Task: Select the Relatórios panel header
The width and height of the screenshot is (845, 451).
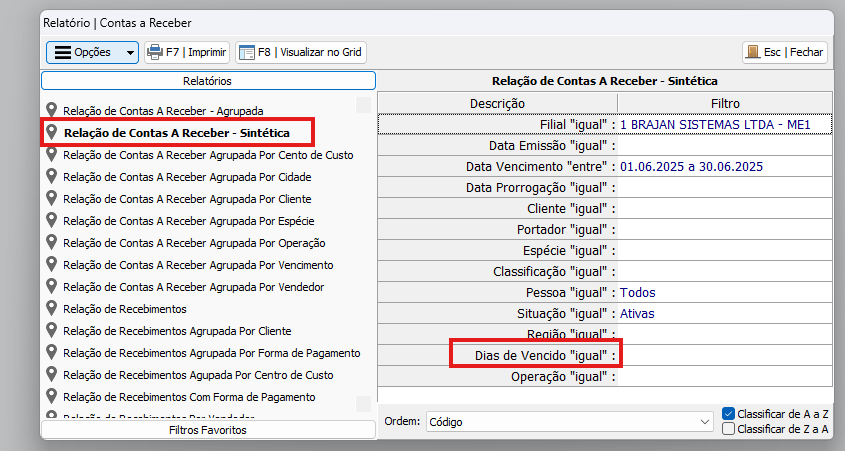Action: (208, 81)
